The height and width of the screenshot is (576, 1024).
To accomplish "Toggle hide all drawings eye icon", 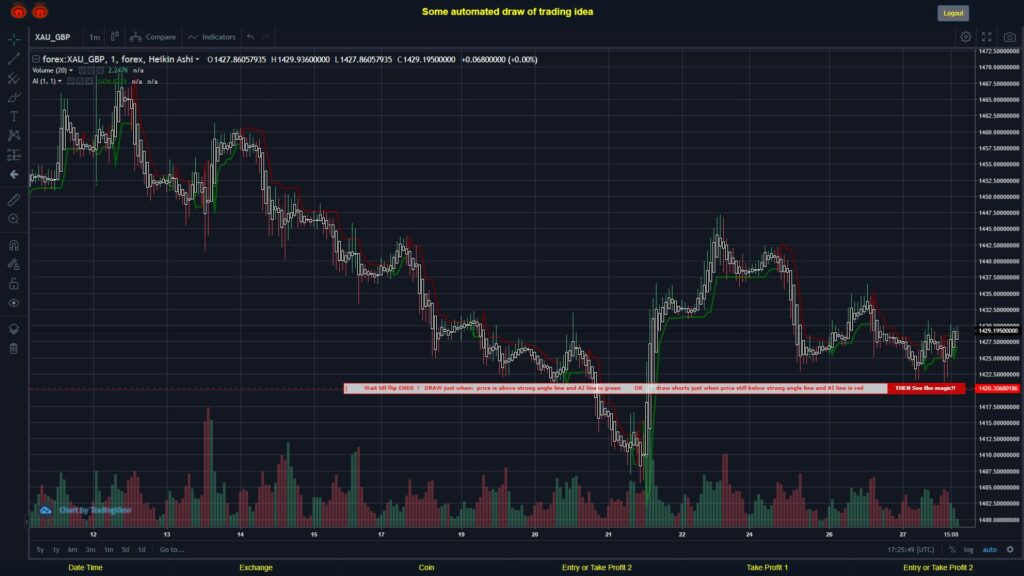I will 14,303.
